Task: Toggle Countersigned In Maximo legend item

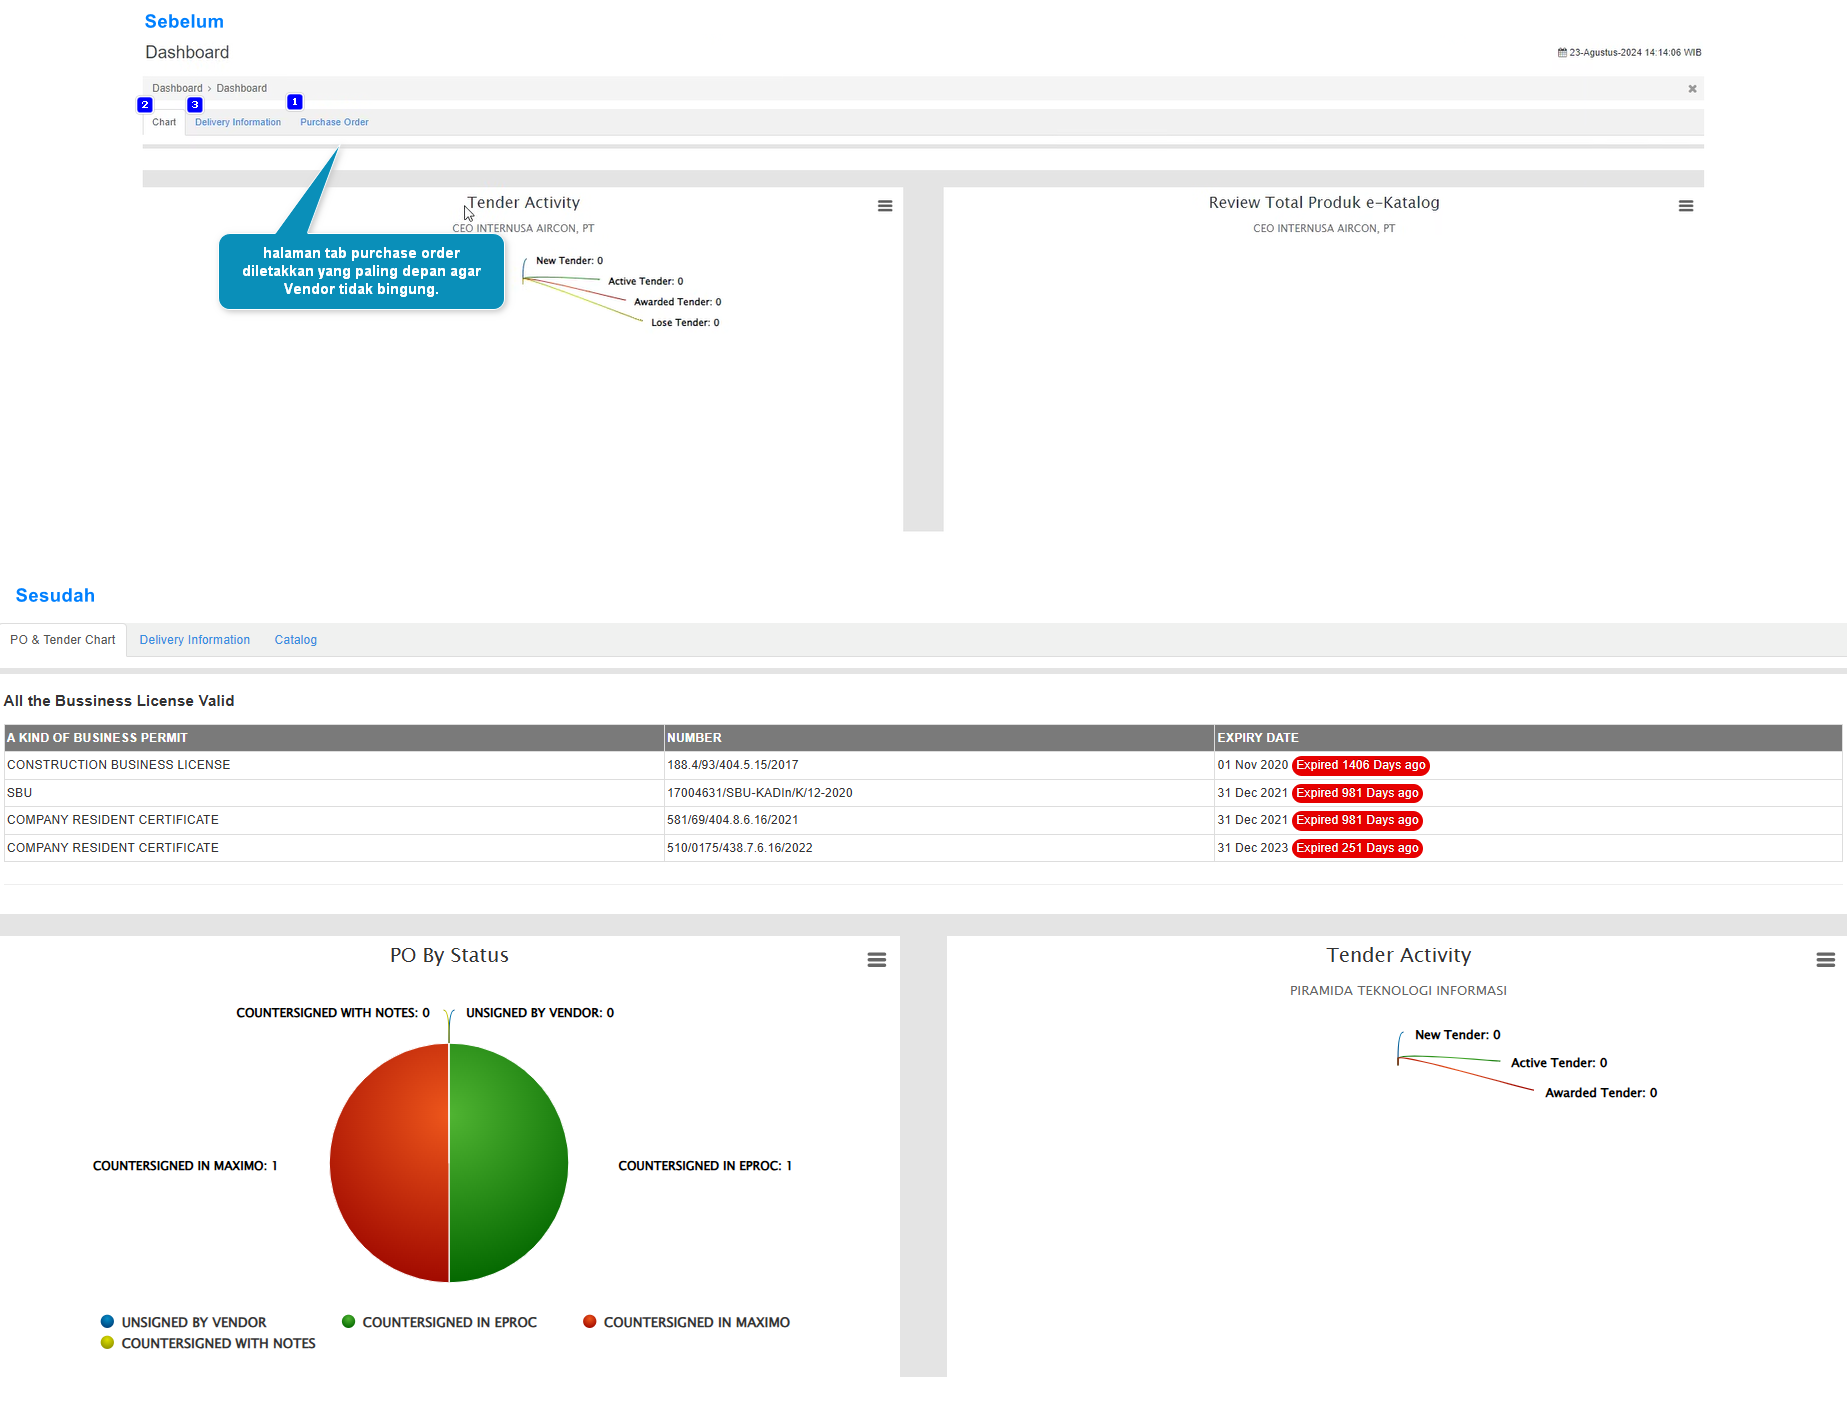Action: [696, 1322]
